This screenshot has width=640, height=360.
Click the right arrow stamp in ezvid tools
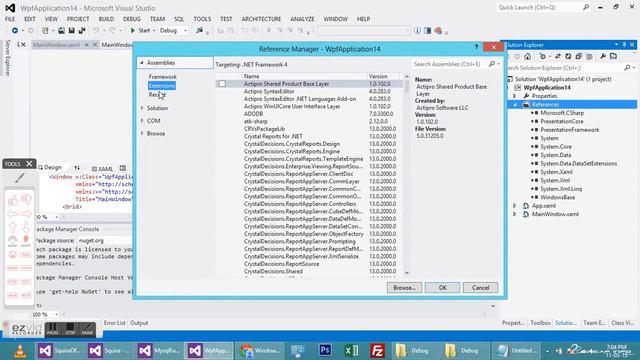coord(26,213)
